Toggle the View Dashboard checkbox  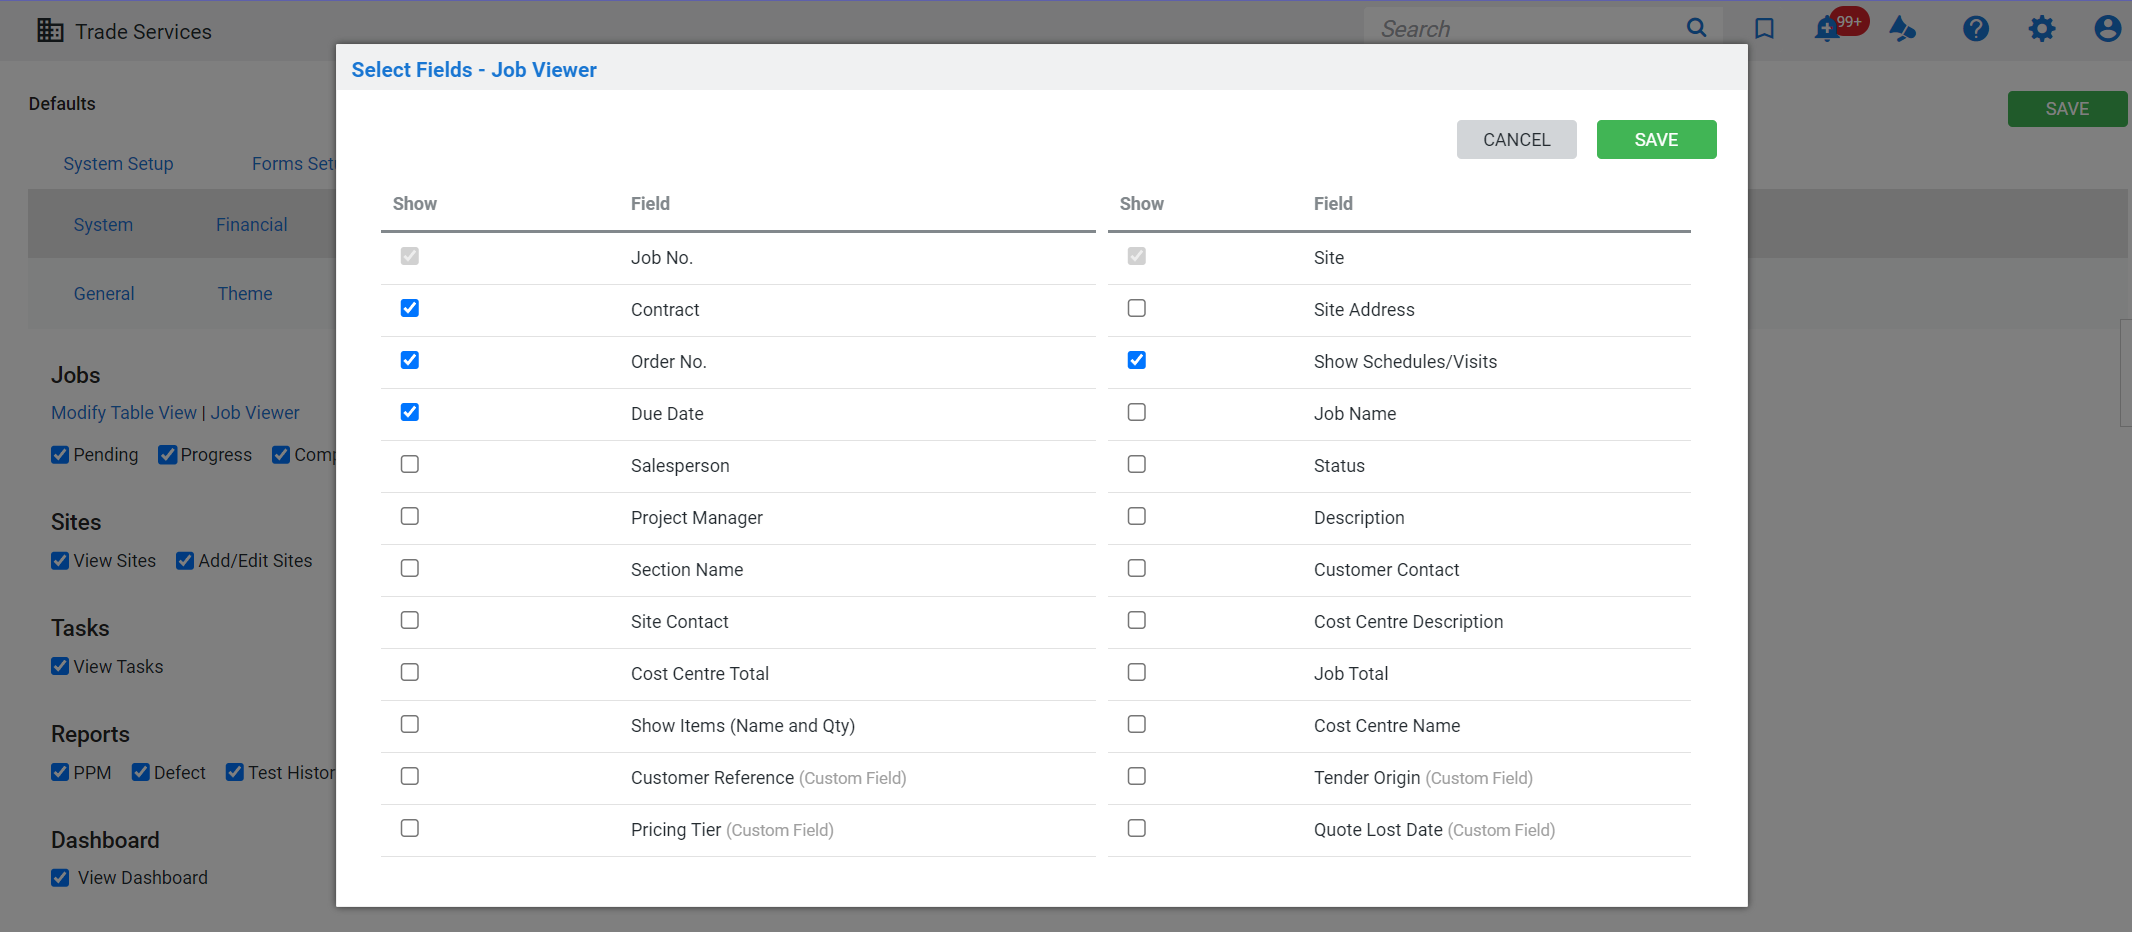(60, 878)
